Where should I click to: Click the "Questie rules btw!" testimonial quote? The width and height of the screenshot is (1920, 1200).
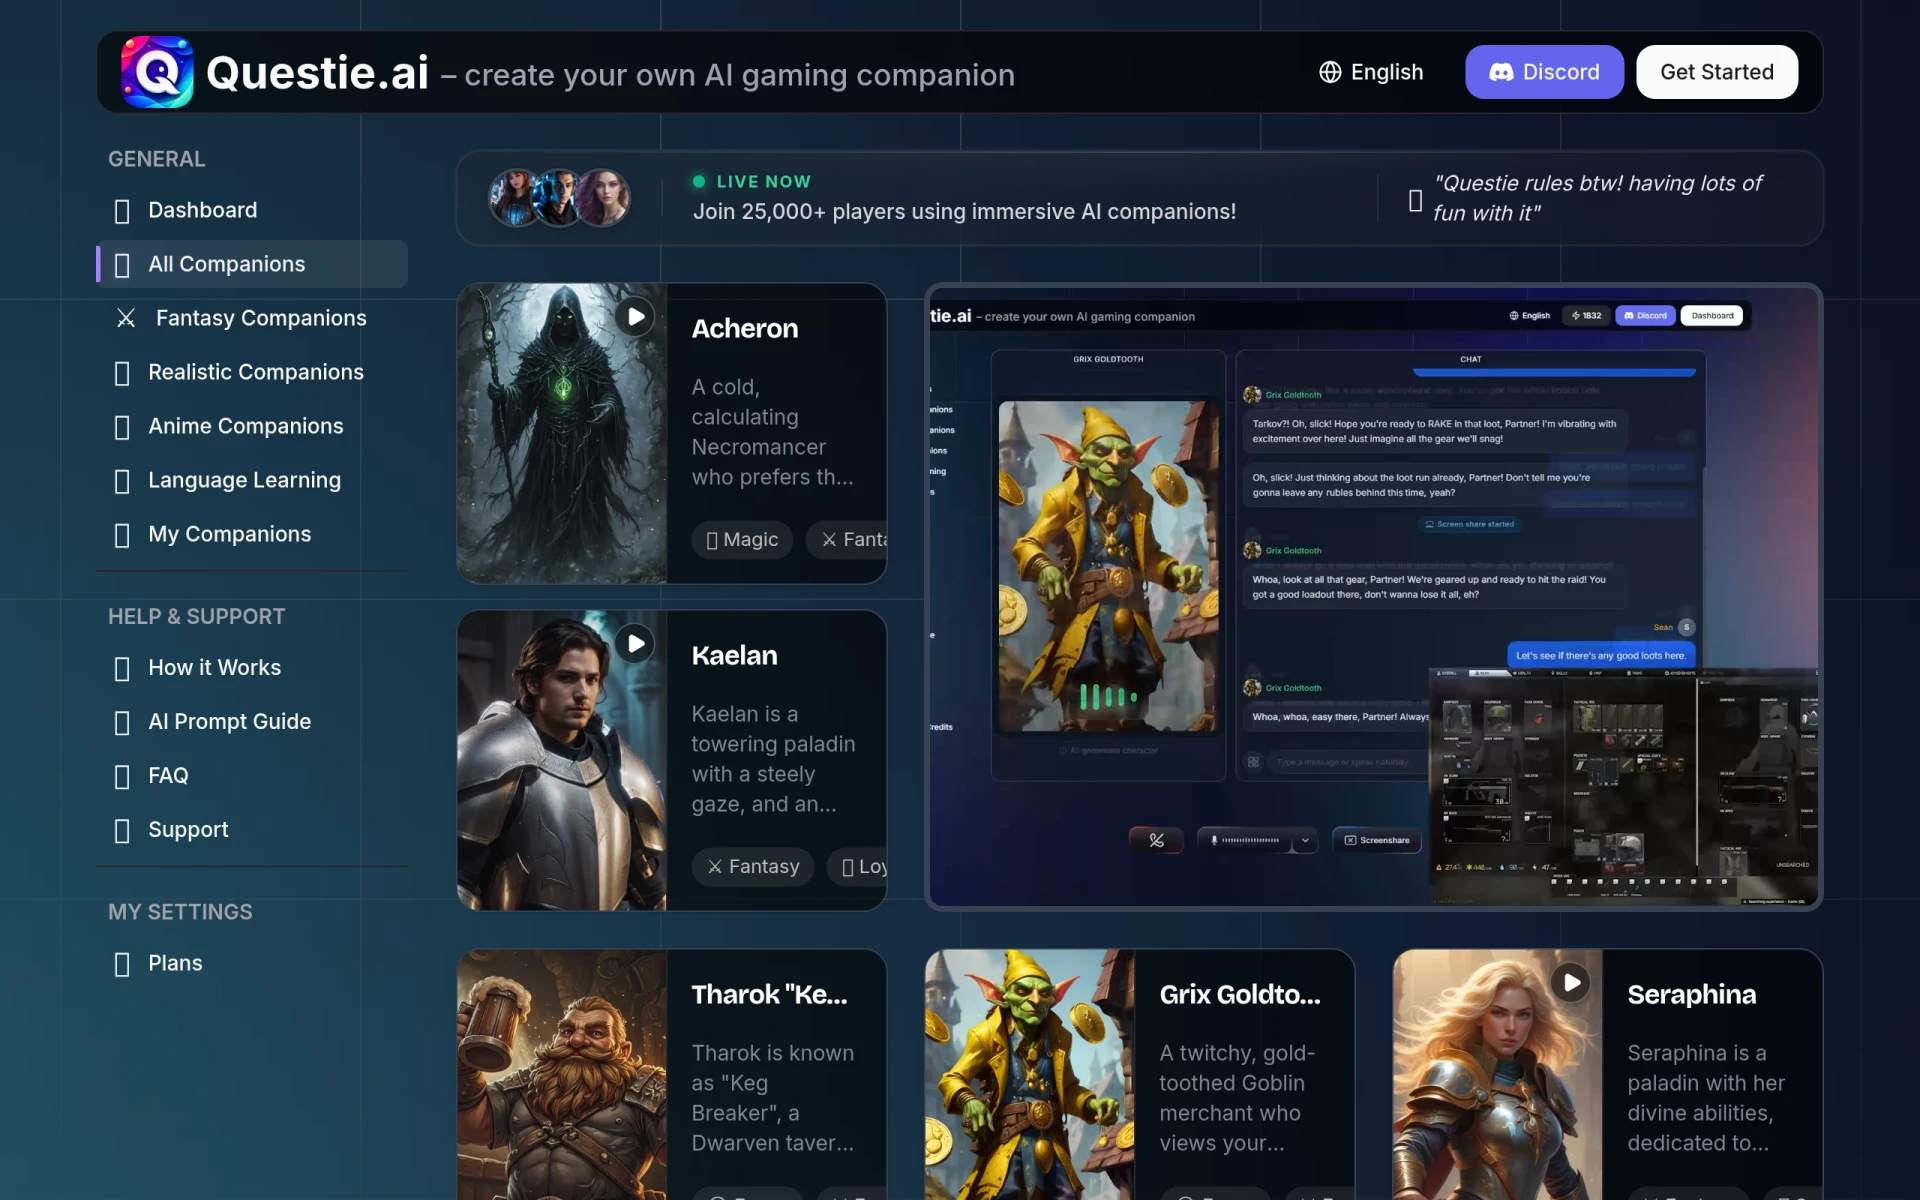click(x=1597, y=198)
